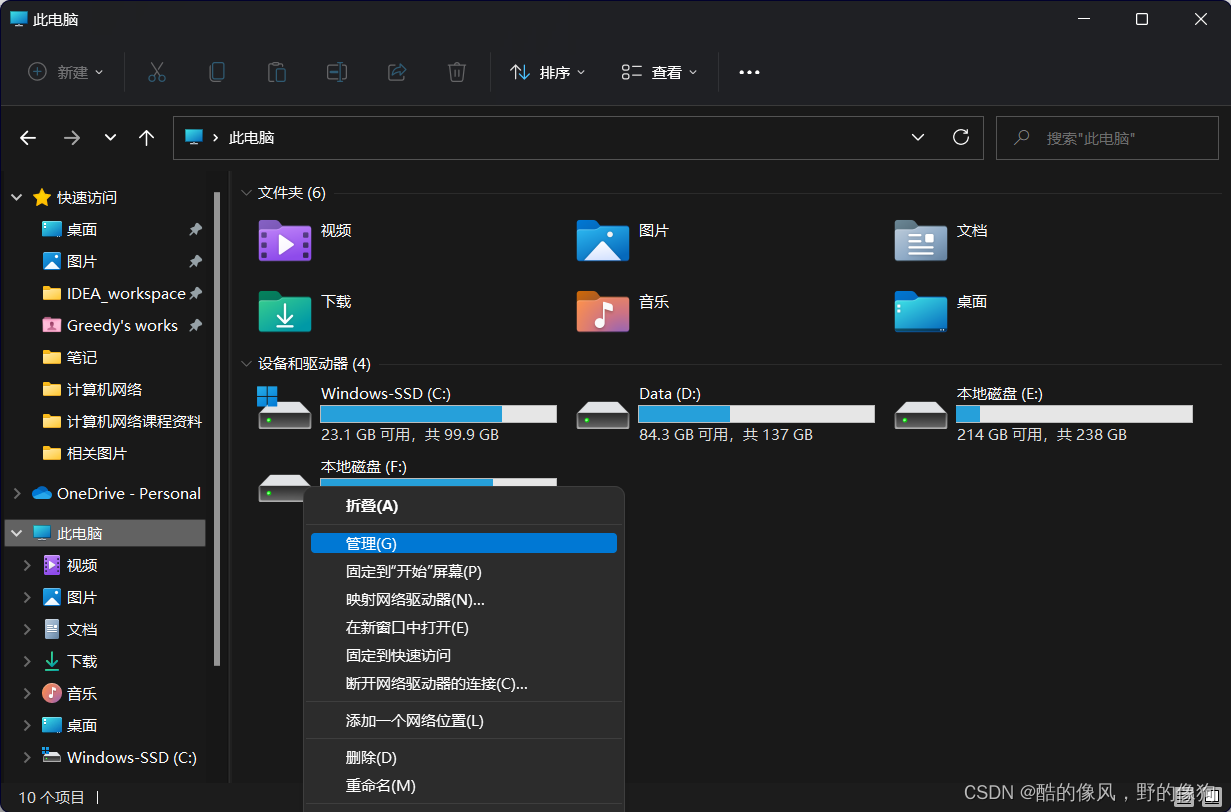Choose 重命名(M) in context menu
The width and height of the screenshot is (1231, 812).
click(464, 785)
